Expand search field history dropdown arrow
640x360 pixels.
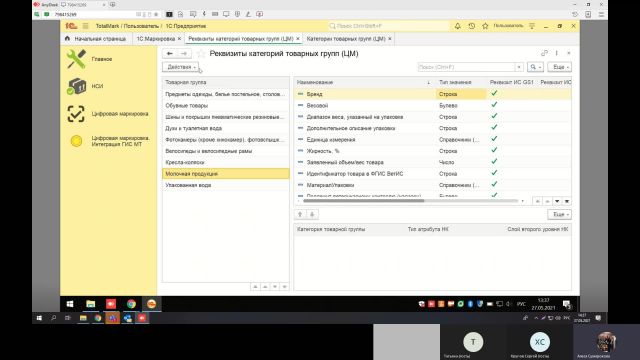point(519,67)
